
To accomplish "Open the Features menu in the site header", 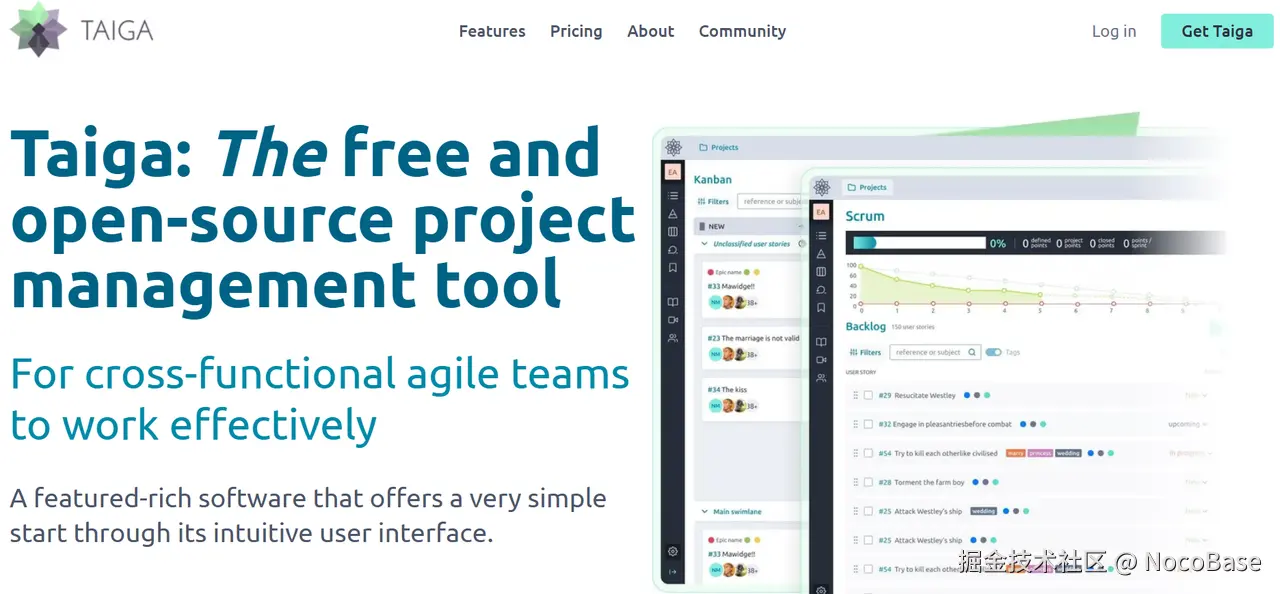I will pyautogui.click(x=492, y=31).
